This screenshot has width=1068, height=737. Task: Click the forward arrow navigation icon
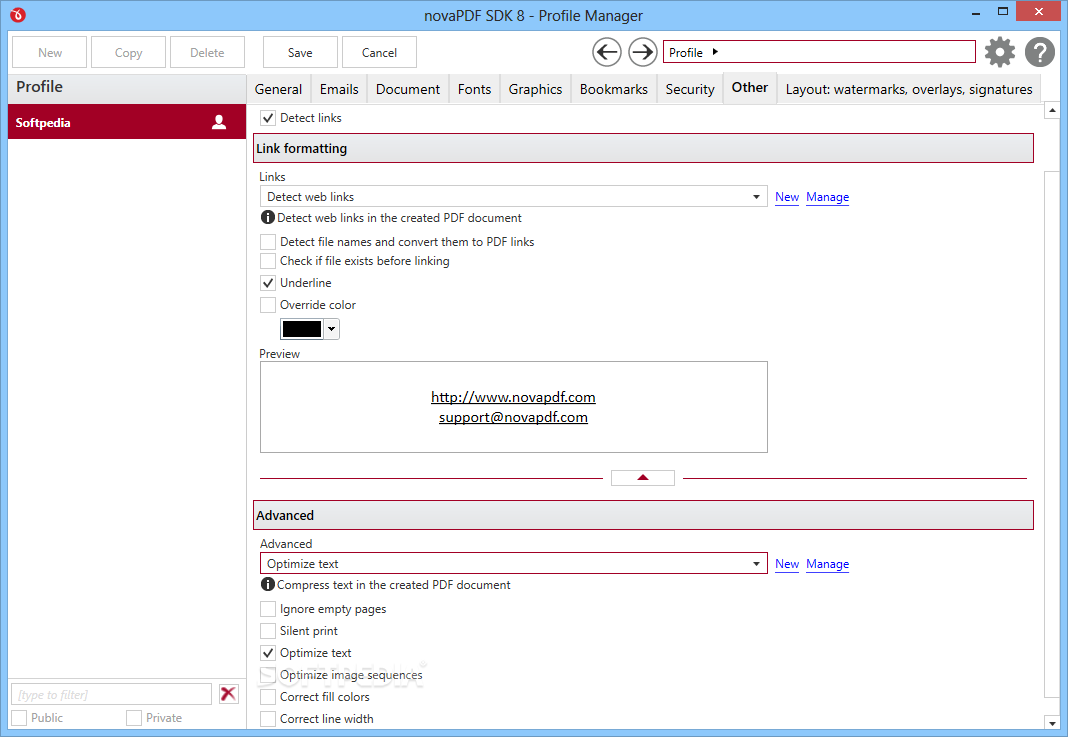pyautogui.click(x=642, y=52)
